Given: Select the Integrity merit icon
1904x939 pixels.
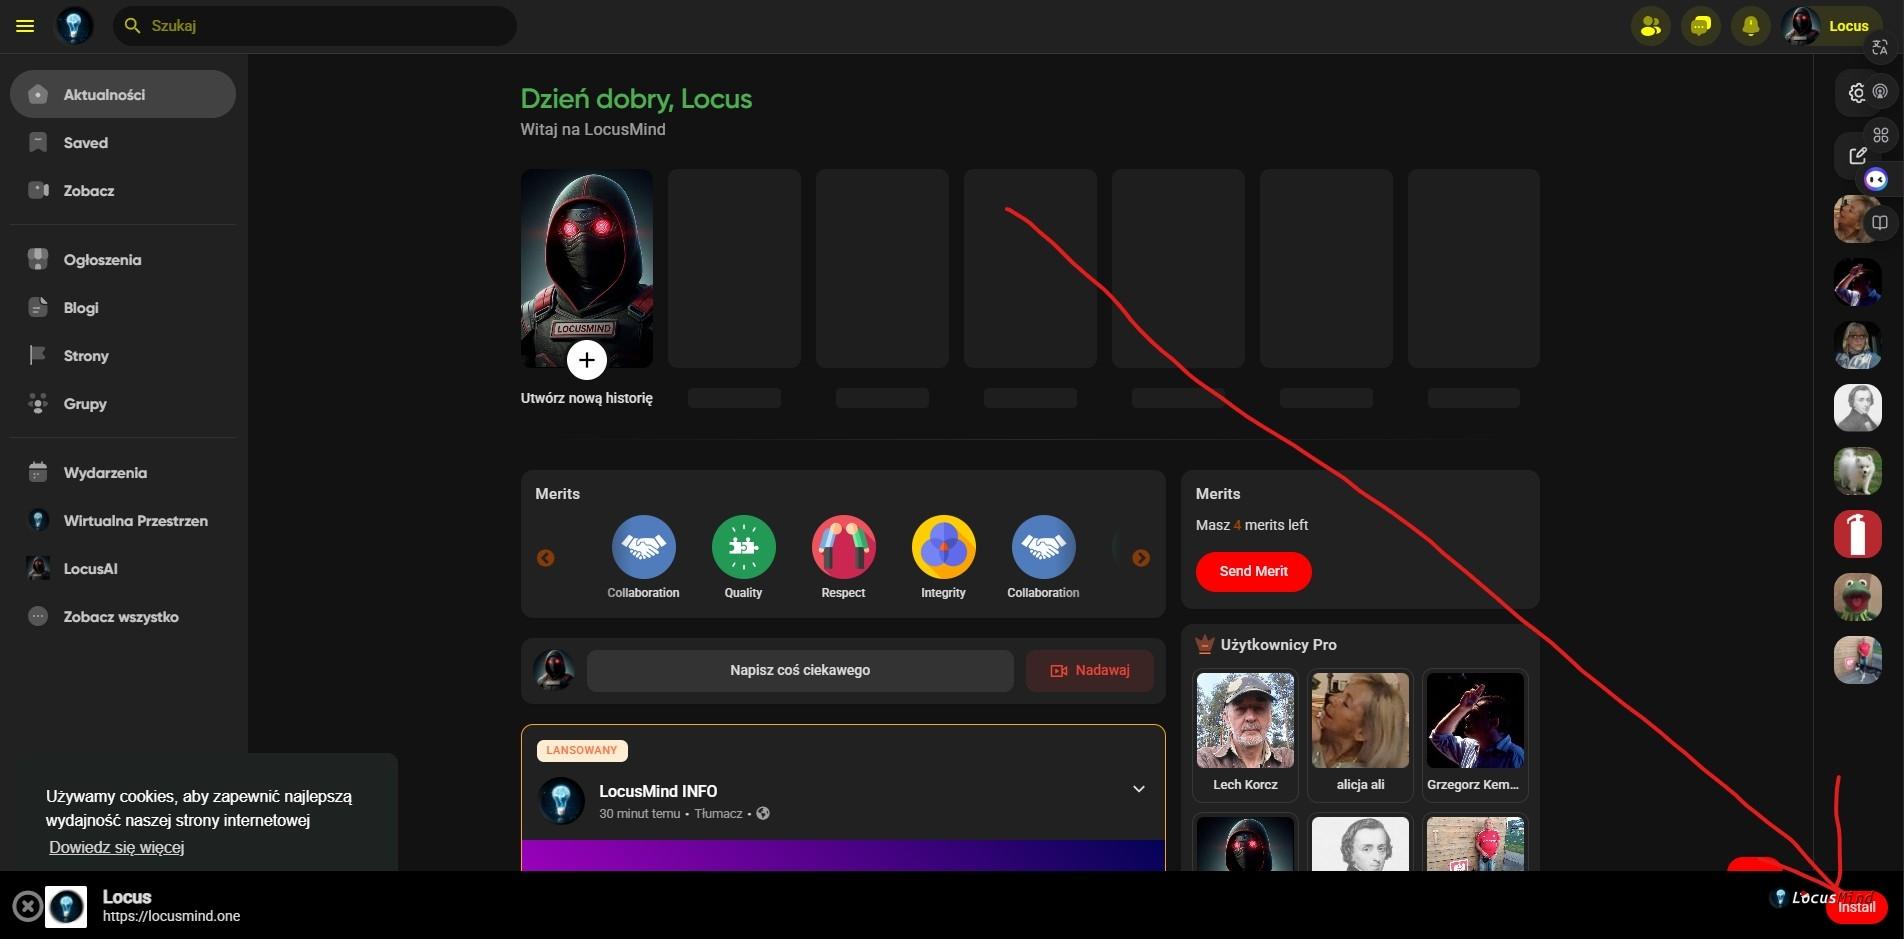Looking at the screenshot, I should (943, 547).
